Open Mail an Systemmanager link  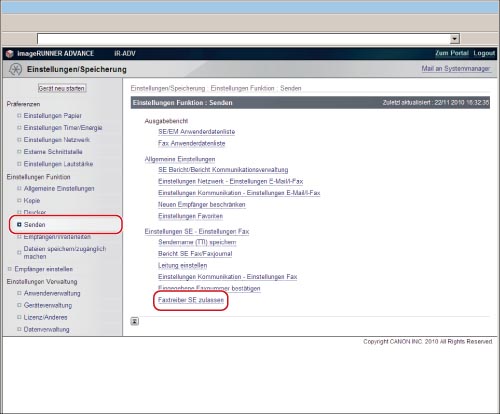click(x=456, y=69)
